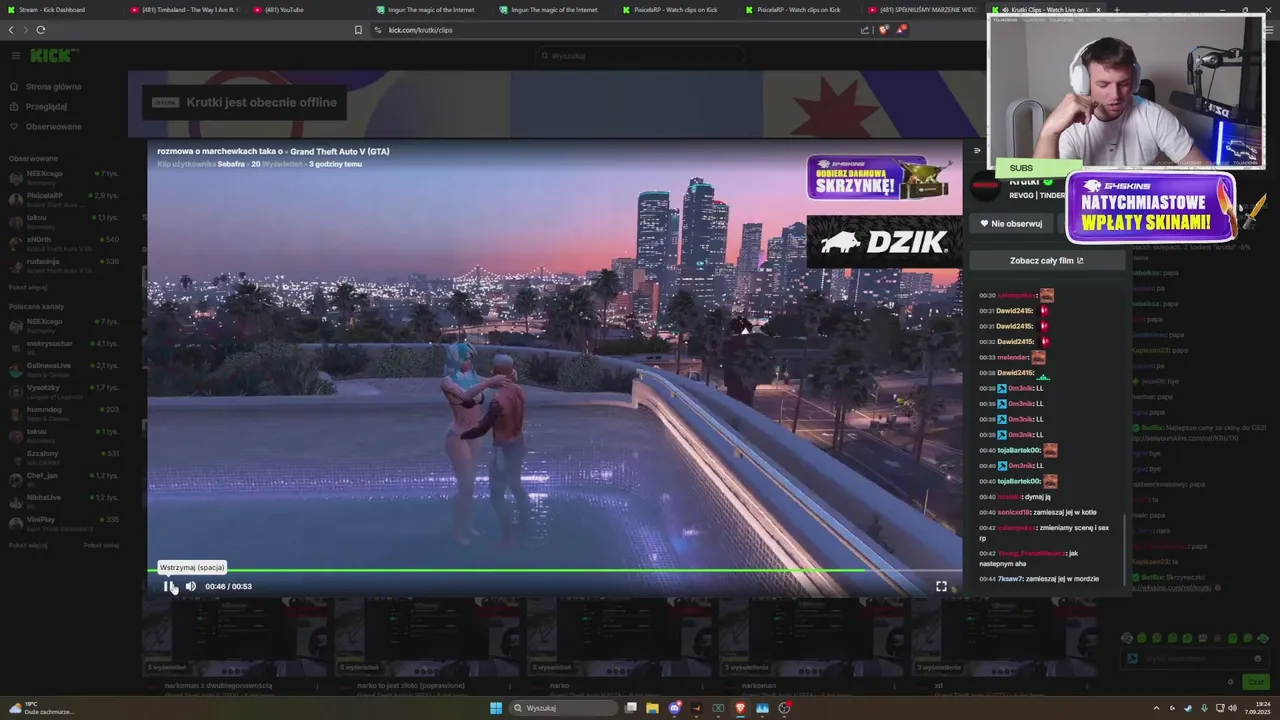The image size is (1280, 720).
Task: Open Task View from the taskbar
Action: pyautogui.click(x=631, y=708)
